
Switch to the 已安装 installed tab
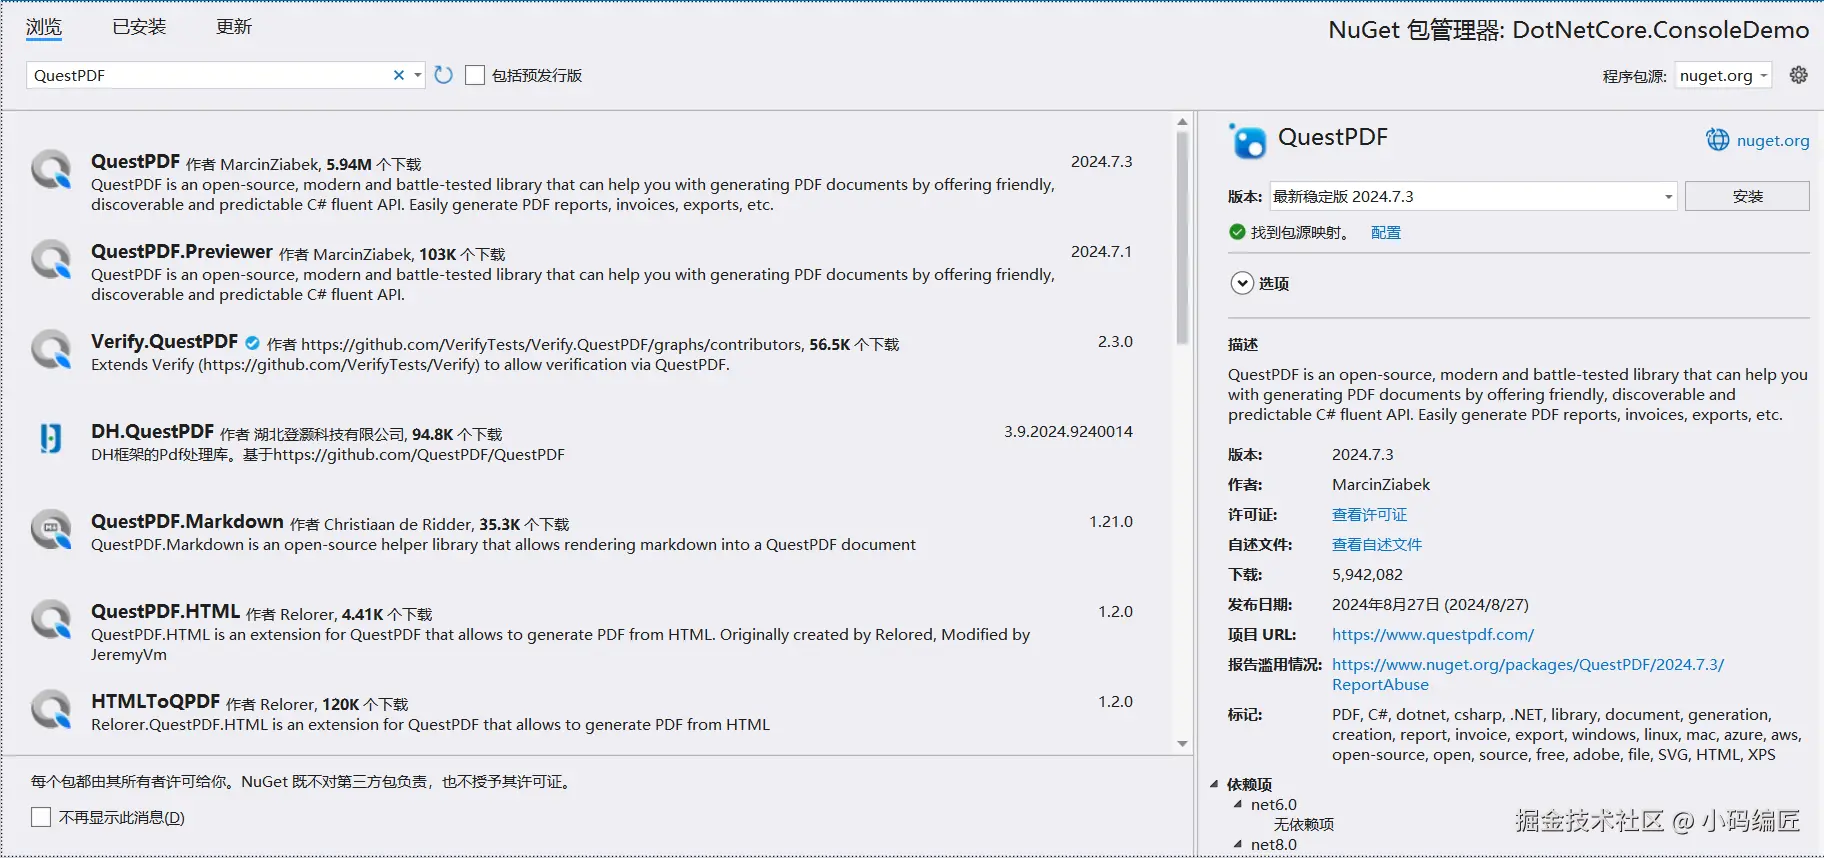point(139,27)
